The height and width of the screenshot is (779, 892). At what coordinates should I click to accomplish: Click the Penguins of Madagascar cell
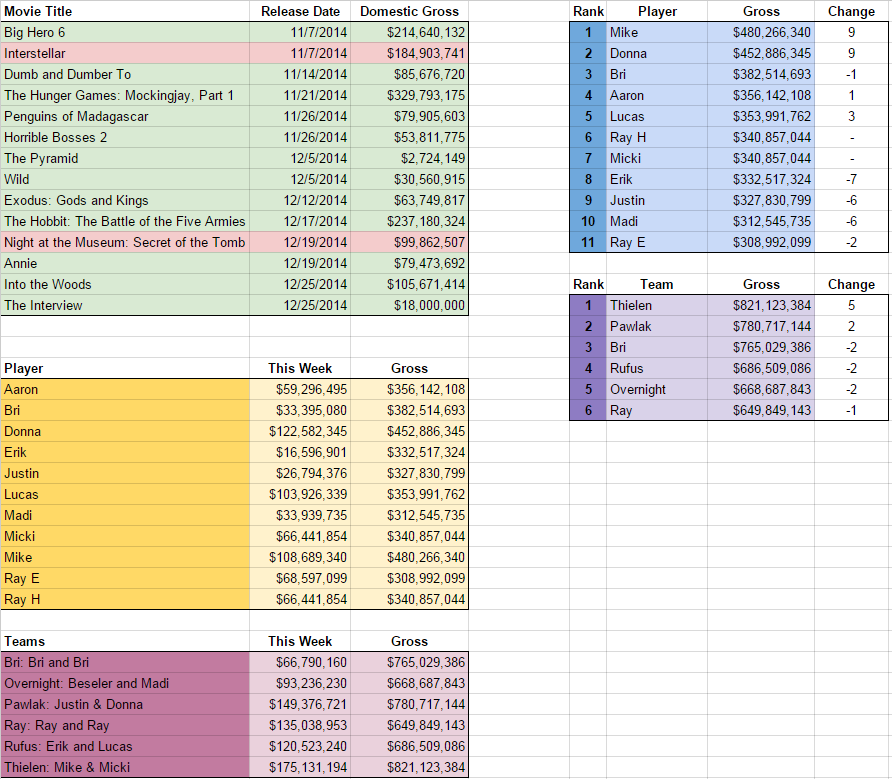tap(125, 117)
